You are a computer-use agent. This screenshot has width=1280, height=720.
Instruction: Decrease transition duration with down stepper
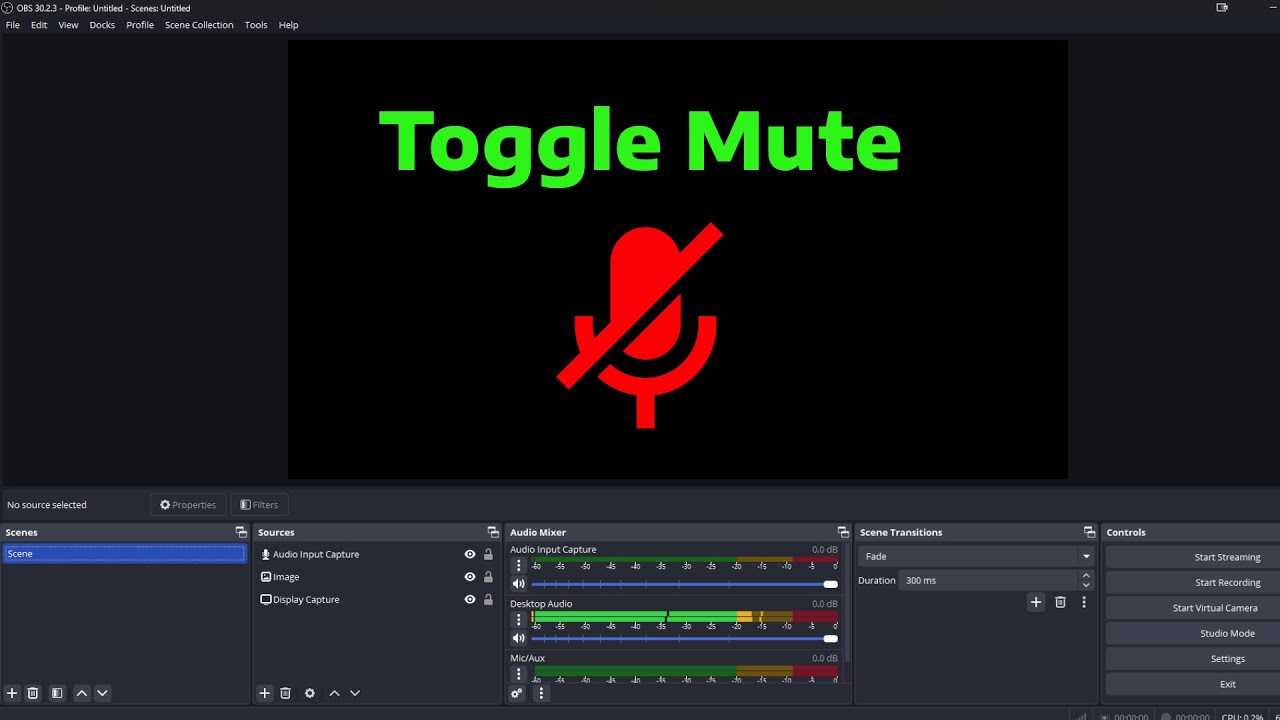(1086, 585)
